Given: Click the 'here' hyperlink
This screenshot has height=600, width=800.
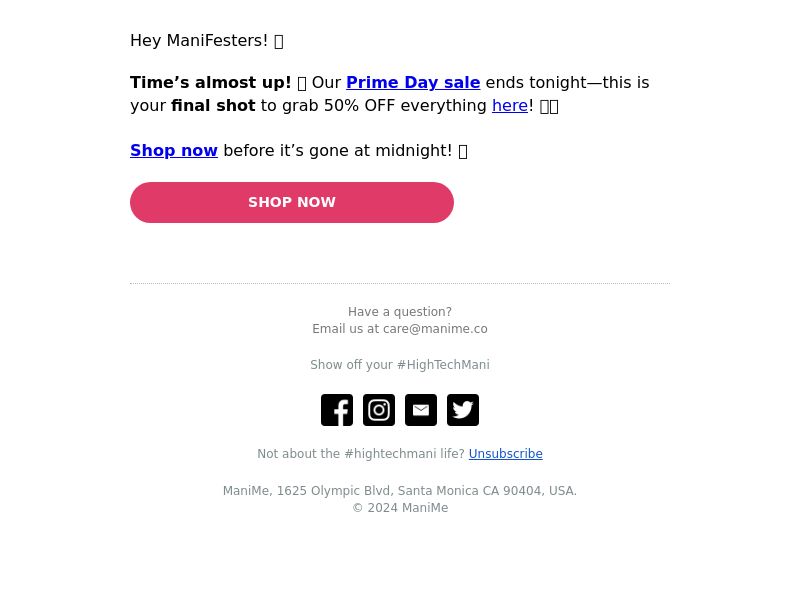Looking at the screenshot, I should point(510,105).
